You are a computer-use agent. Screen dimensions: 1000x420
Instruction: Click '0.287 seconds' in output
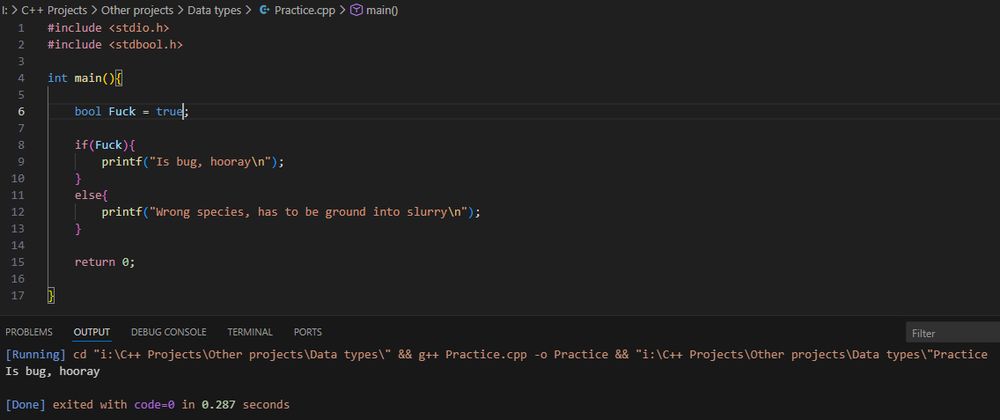[246, 405]
